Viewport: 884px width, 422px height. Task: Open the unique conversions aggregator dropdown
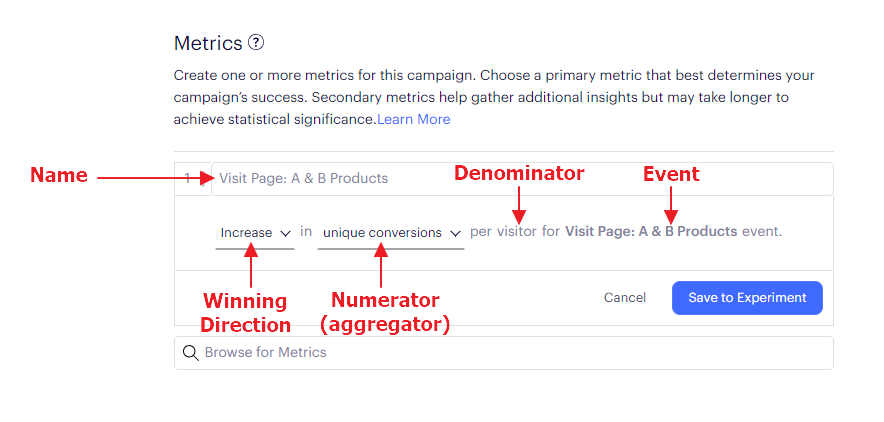(x=391, y=233)
